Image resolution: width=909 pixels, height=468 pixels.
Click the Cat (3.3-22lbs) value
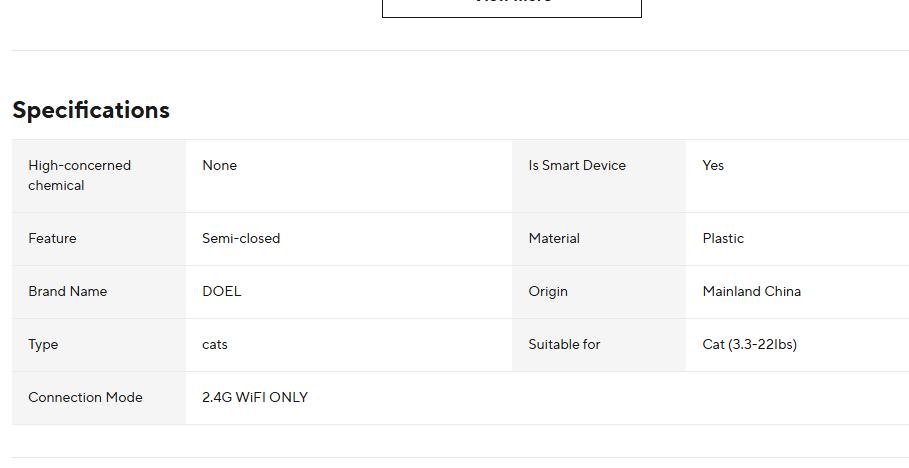point(749,344)
